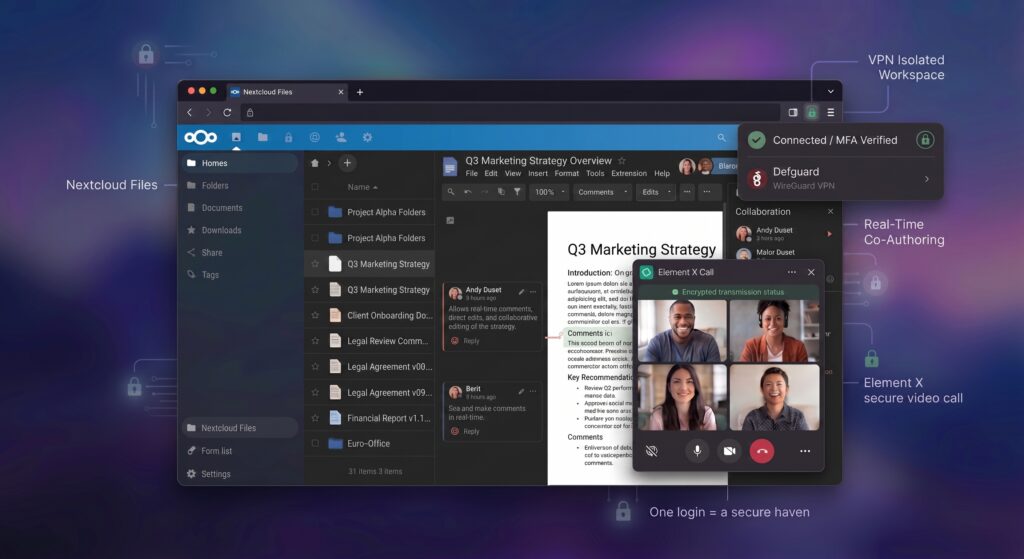The width and height of the screenshot is (1024, 559).
Task: Open the browser hamburger menu
Action: coord(830,112)
